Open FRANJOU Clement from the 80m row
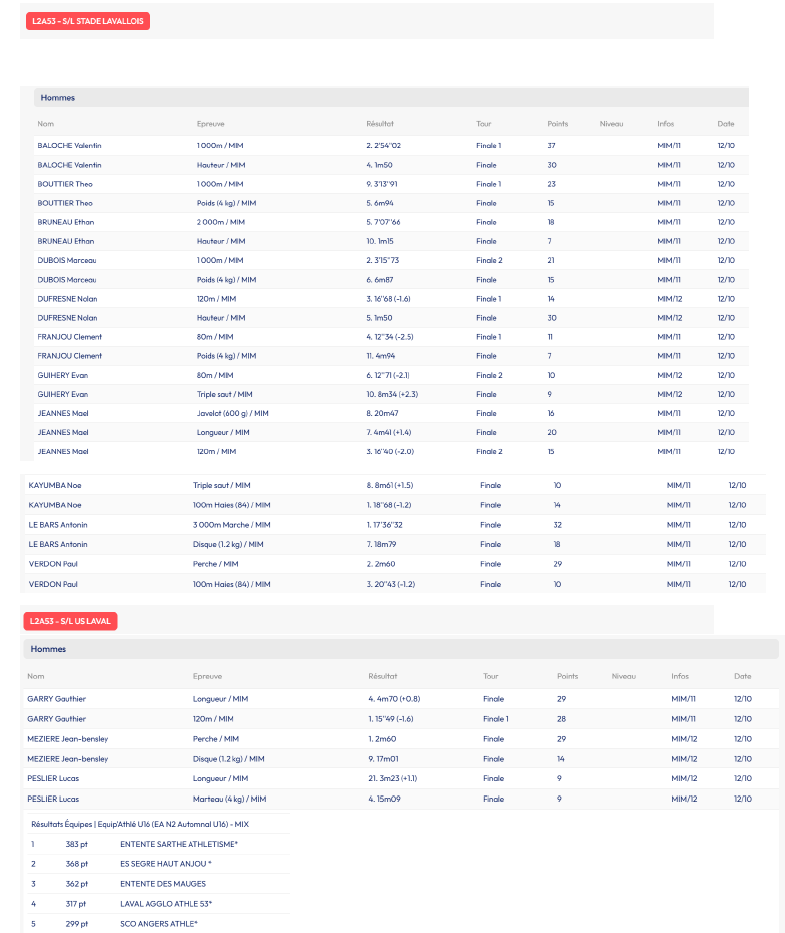This screenshot has height=933, width=785. [69, 337]
